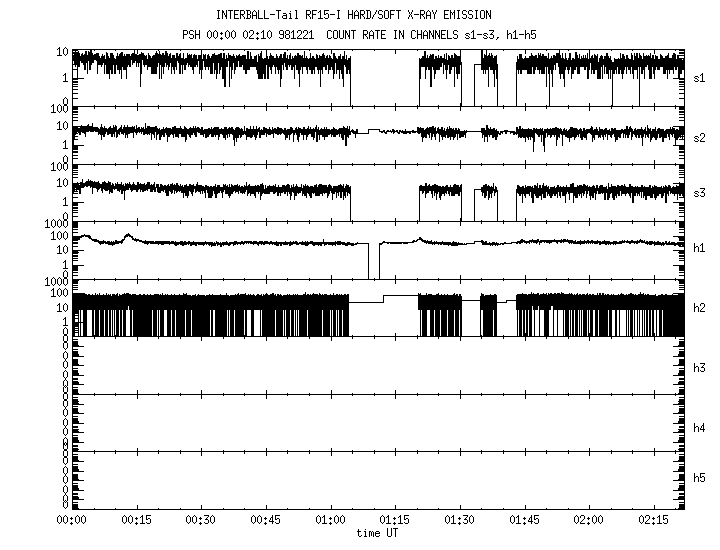Select the 00:15 time axis tick label

(137, 521)
